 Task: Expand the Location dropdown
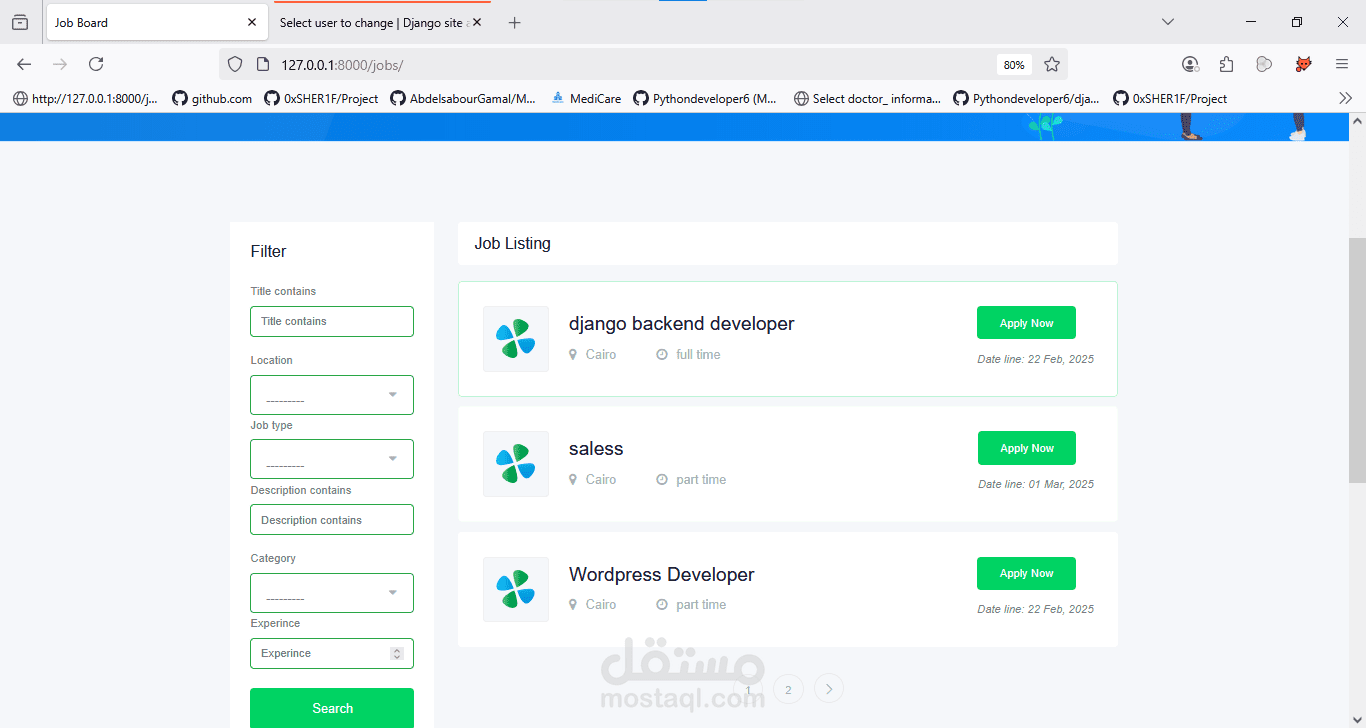pos(332,395)
